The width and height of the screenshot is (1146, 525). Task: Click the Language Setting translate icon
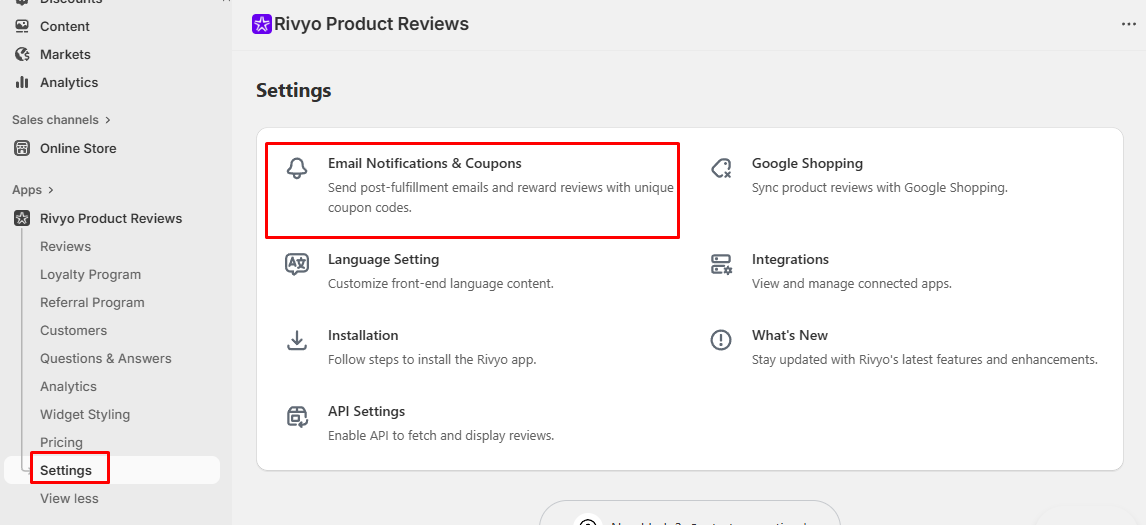(297, 264)
